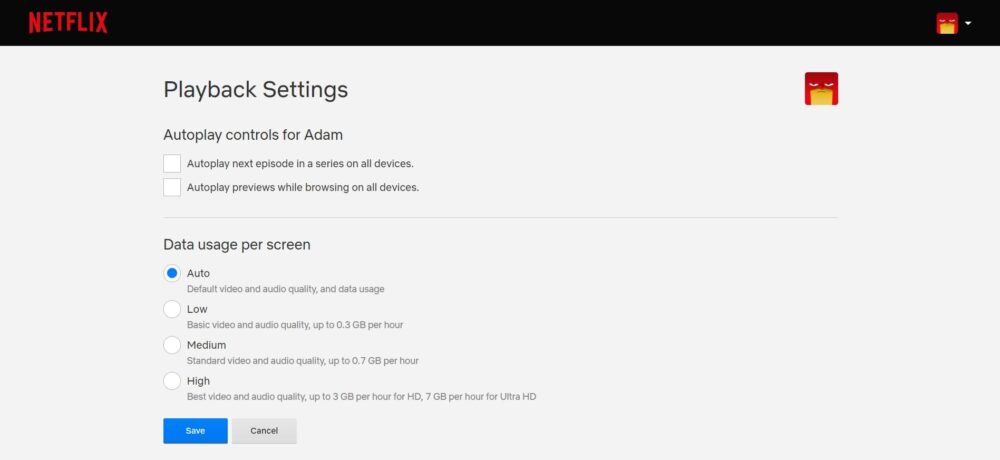Click the 'High' option label text

(x=198, y=381)
